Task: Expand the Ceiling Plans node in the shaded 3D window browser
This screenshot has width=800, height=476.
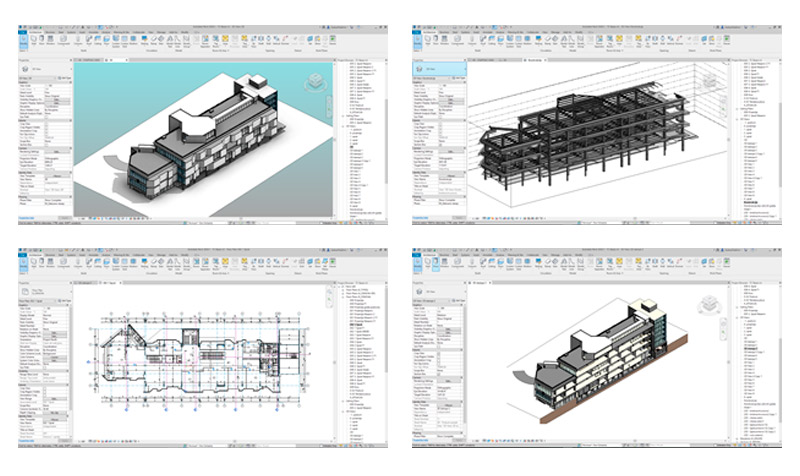Action: [x=343, y=116]
